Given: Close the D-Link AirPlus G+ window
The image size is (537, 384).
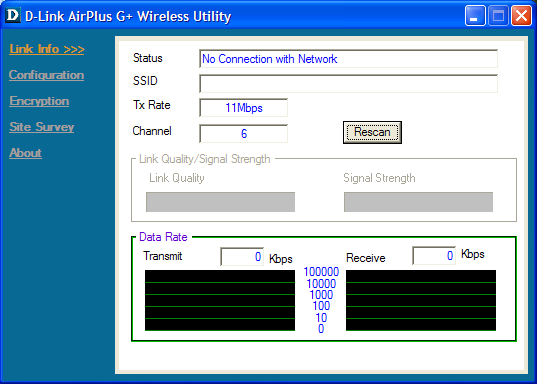Looking at the screenshot, I should tap(521, 15).
